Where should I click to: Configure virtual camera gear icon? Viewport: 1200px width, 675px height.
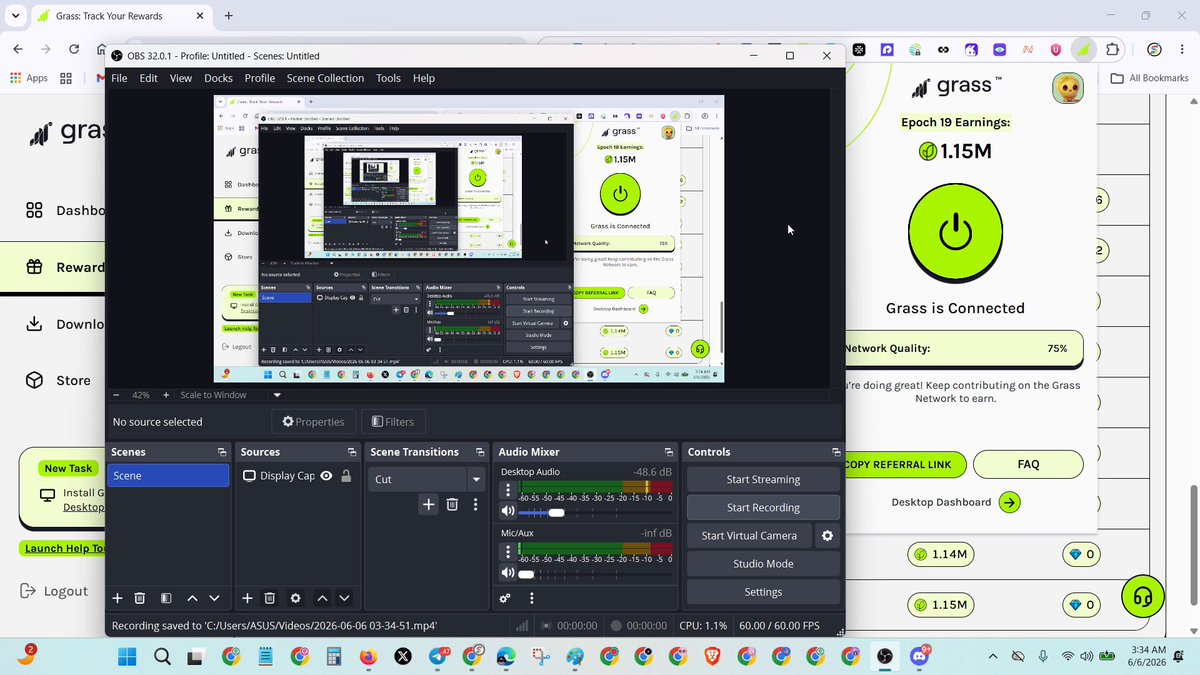[827, 536]
